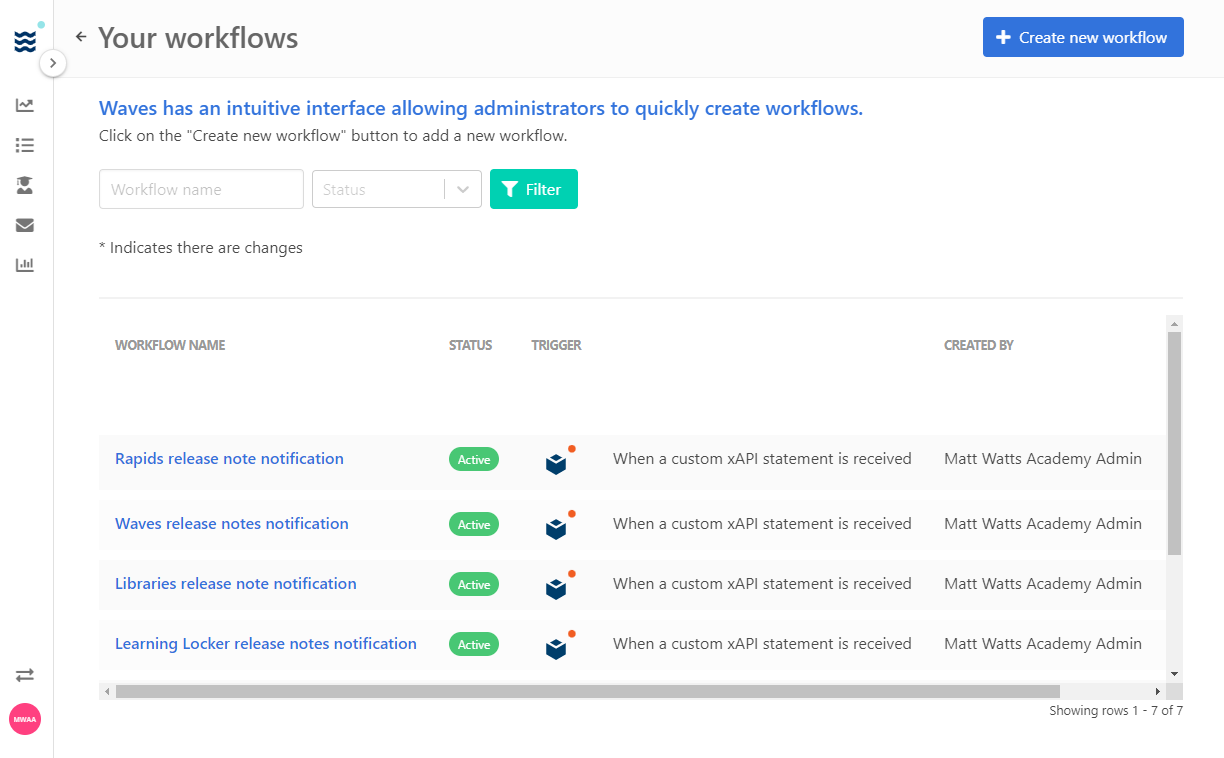
Task: Open the envelope messages sidebar icon
Action: (x=25, y=225)
